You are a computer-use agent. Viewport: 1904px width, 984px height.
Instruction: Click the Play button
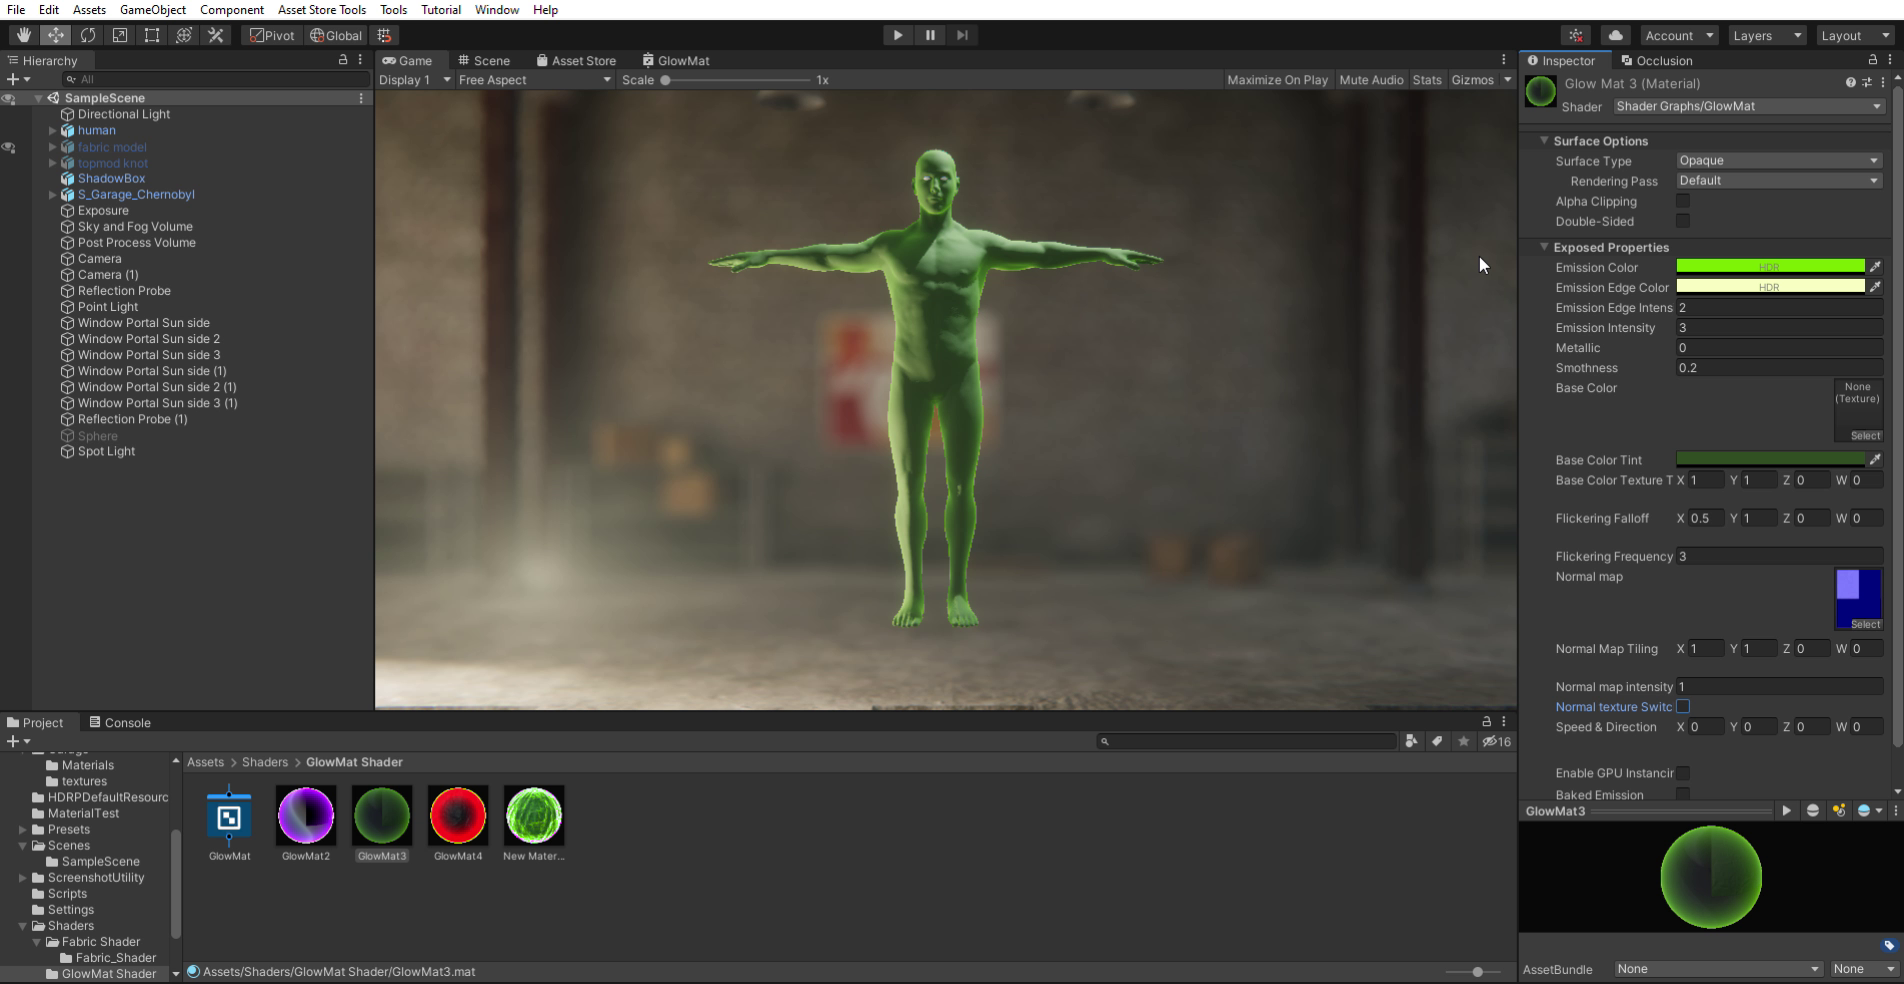click(x=897, y=35)
